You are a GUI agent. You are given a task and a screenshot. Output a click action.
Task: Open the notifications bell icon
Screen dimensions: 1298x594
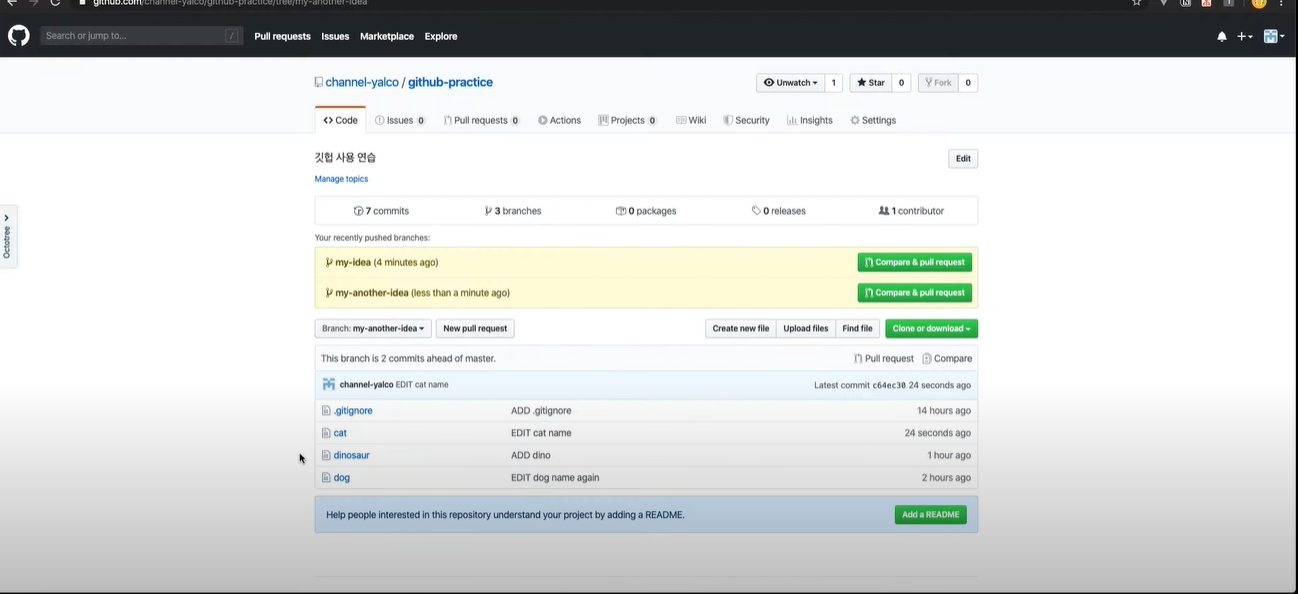click(1222, 37)
